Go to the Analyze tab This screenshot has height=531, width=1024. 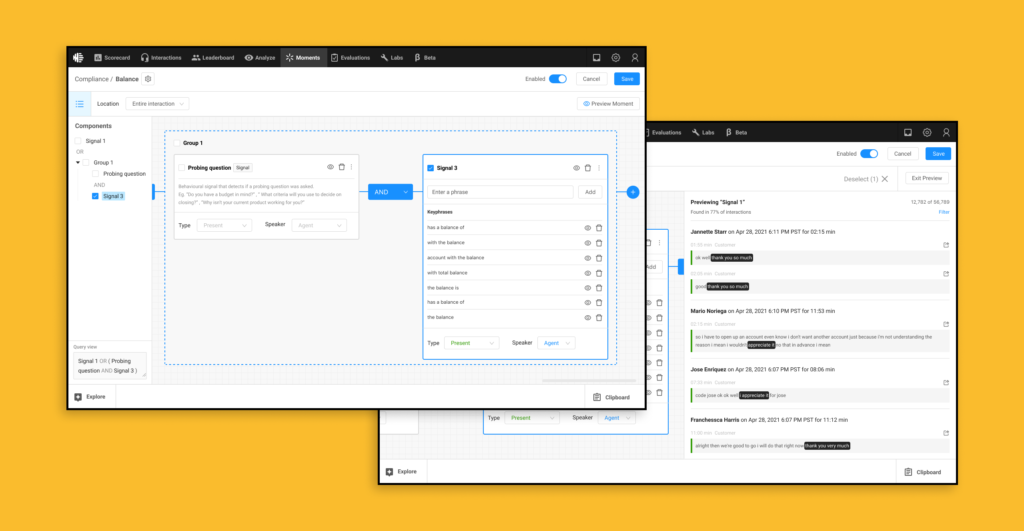(260, 58)
